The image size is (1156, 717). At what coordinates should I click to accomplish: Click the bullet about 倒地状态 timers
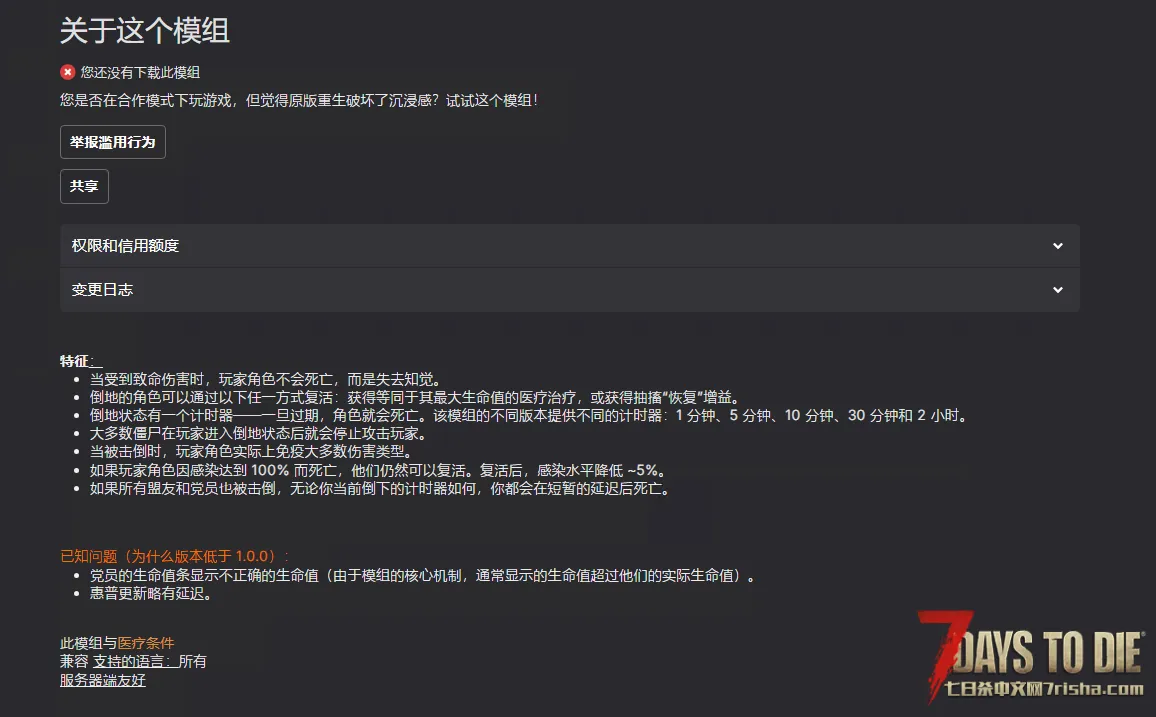coord(528,416)
